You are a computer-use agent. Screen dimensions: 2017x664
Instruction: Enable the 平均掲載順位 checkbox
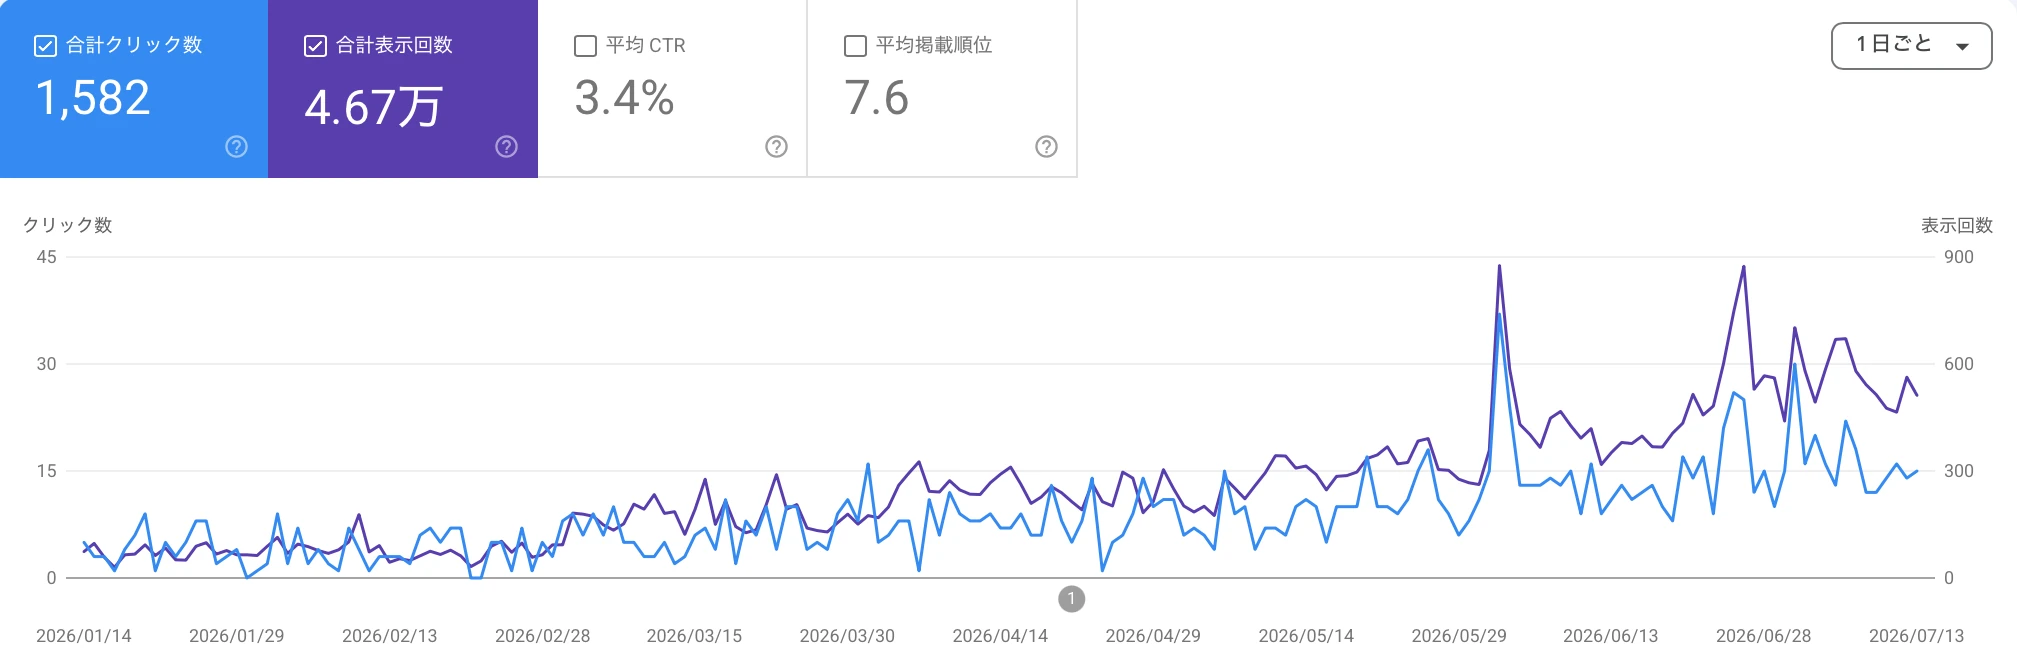point(855,46)
